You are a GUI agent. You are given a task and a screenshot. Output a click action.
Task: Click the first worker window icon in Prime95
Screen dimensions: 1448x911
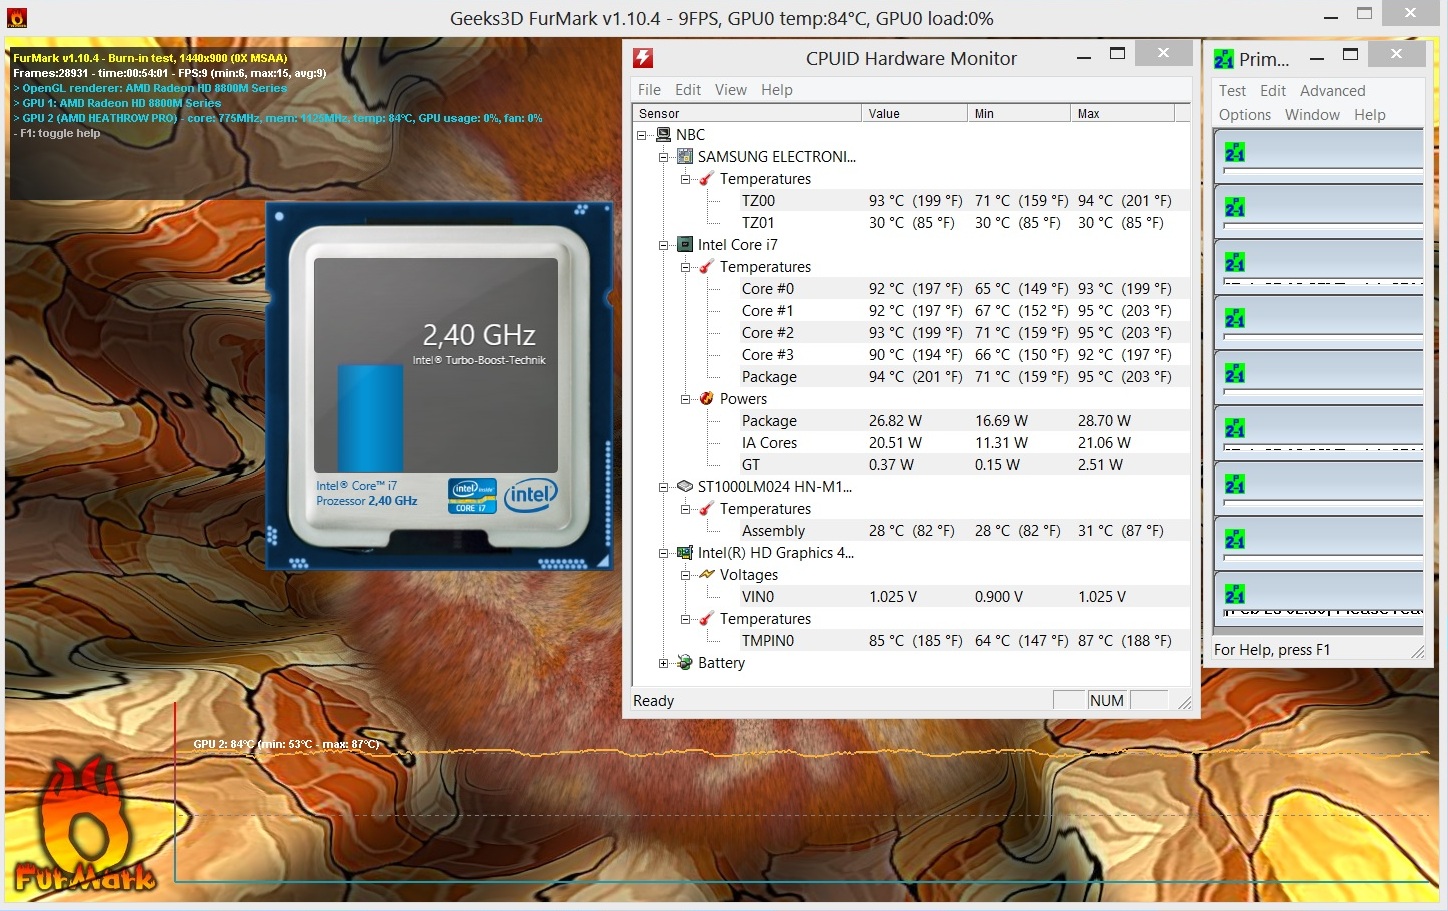point(1235,152)
